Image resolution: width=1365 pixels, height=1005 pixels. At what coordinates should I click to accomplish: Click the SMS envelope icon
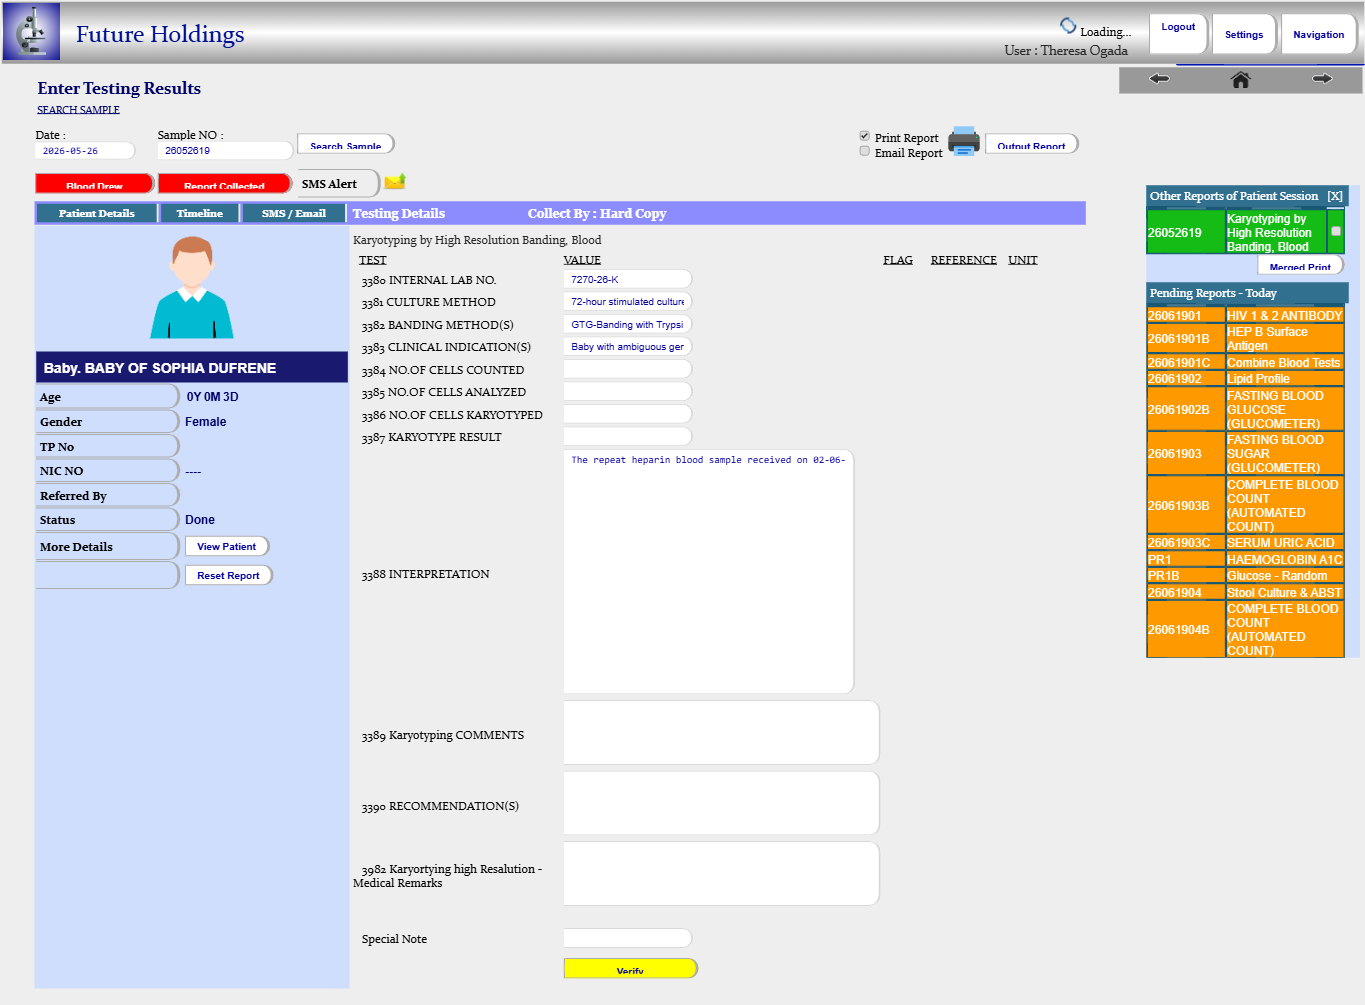click(x=395, y=181)
